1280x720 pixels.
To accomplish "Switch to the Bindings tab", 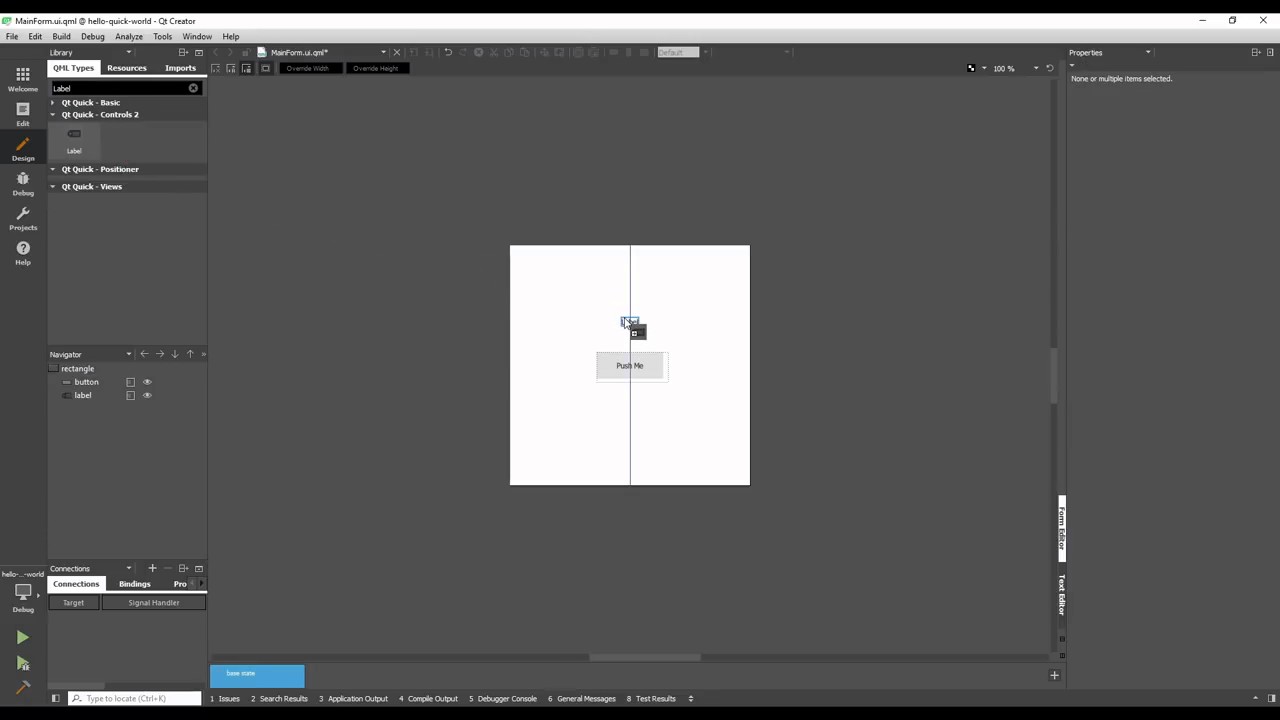I will pos(135,584).
